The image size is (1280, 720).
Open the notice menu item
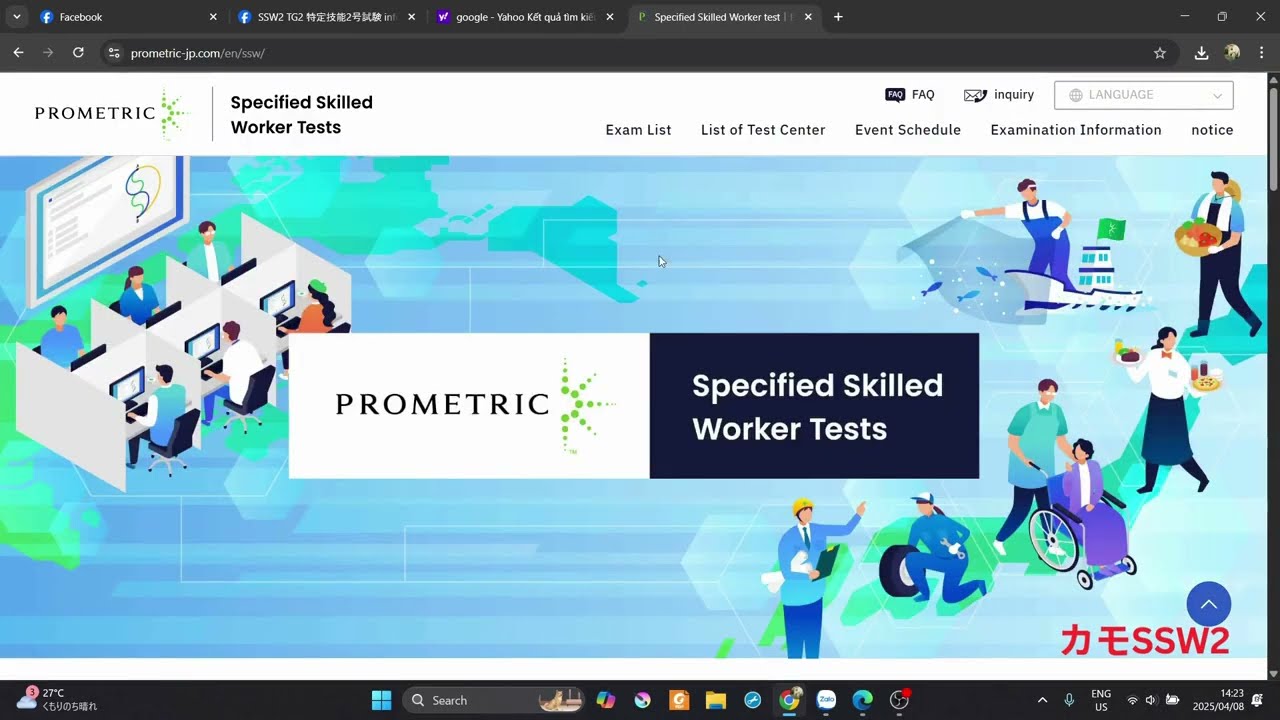pyautogui.click(x=1212, y=130)
